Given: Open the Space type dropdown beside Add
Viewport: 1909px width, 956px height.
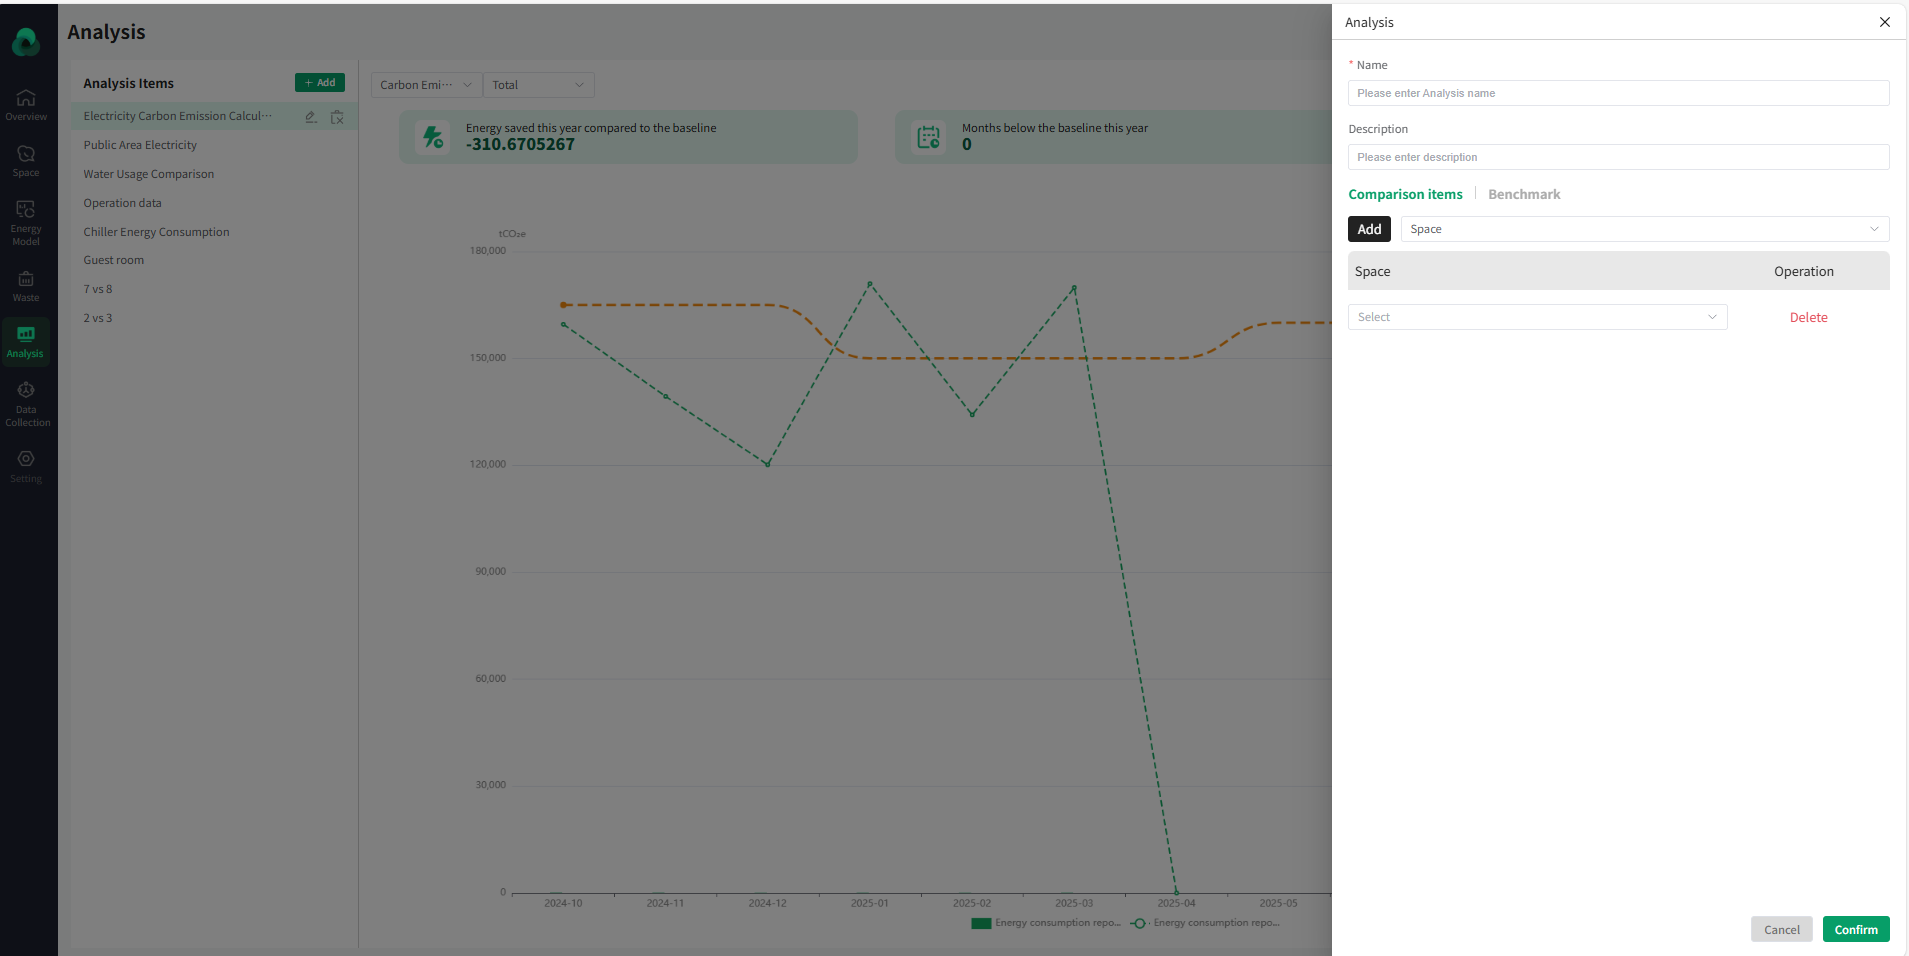Looking at the screenshot, I should click(1644, 229).
